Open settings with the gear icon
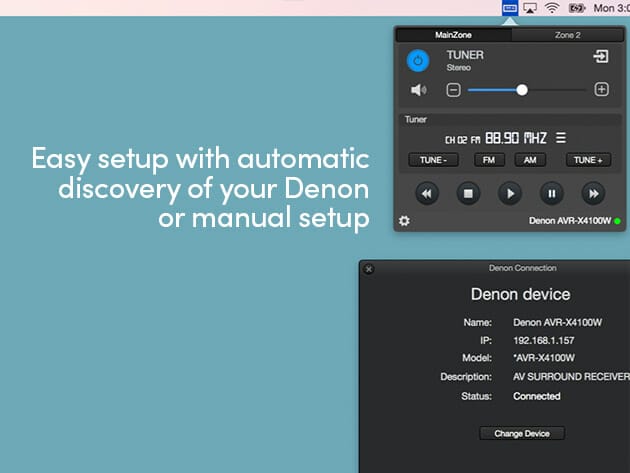630x473 pixels. (x=404, y=220)
